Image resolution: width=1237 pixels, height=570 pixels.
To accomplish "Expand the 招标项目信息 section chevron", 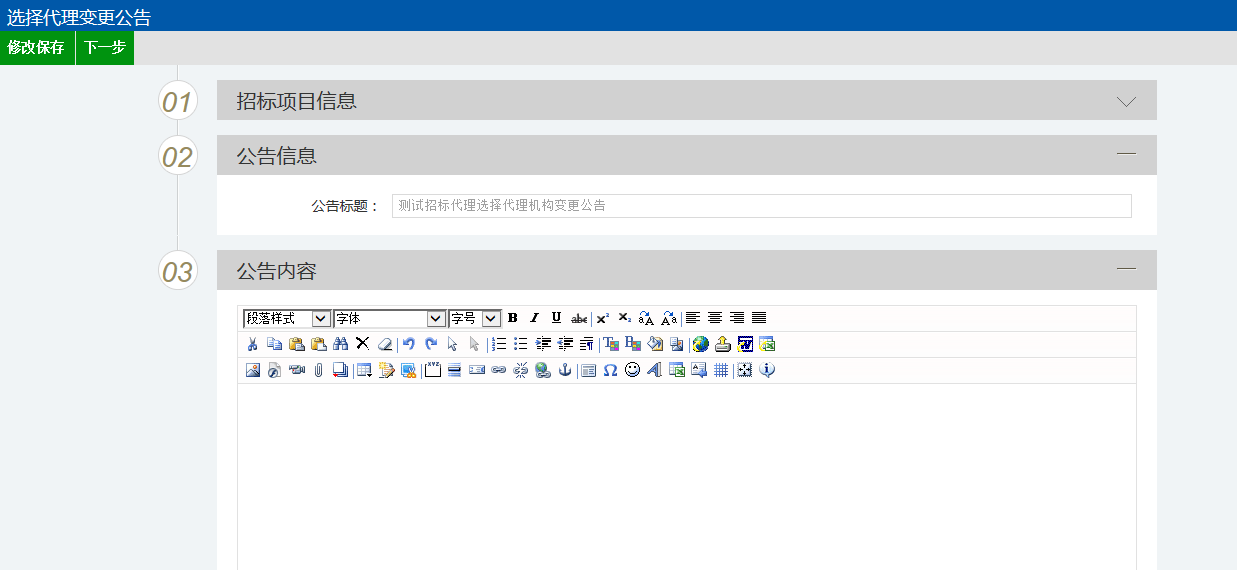I will (1127, 101).
